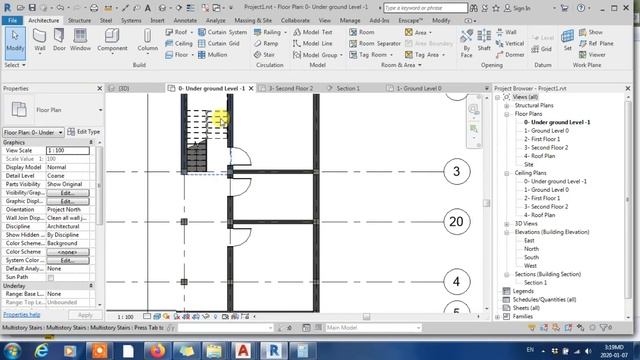Select the By Face opening tool
640x360 pixels.
click(467, 43)
